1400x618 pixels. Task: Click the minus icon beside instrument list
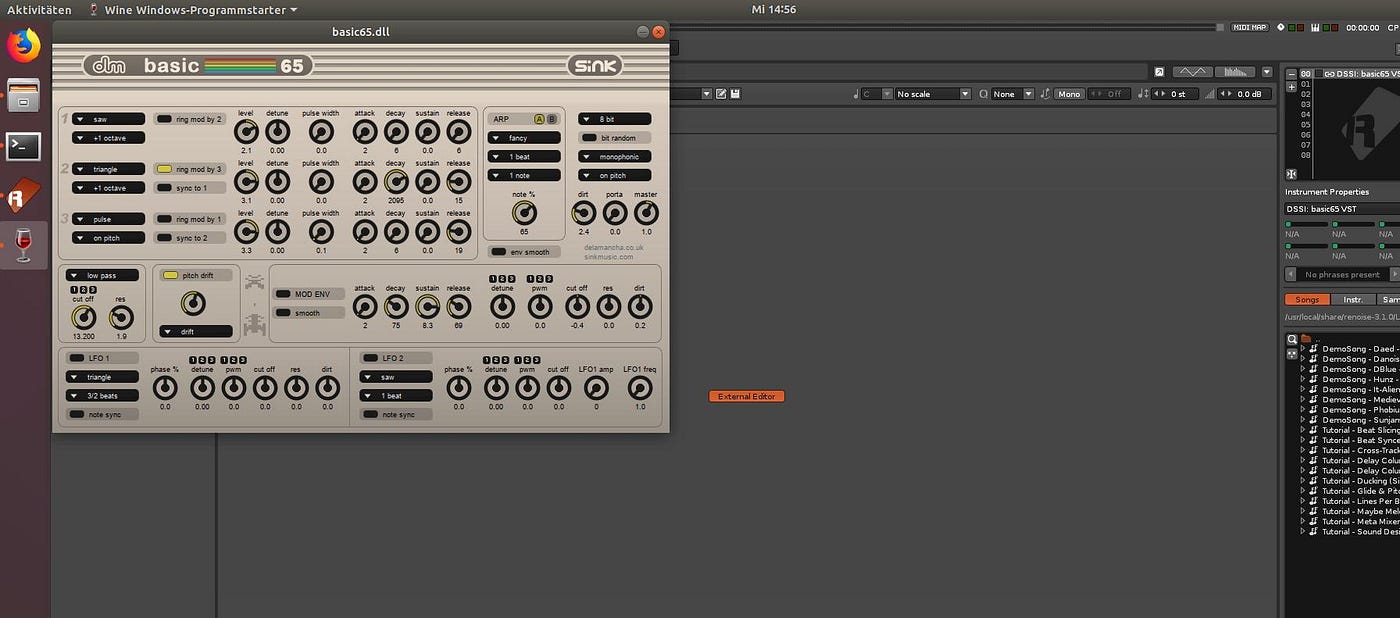[1291, 73]
